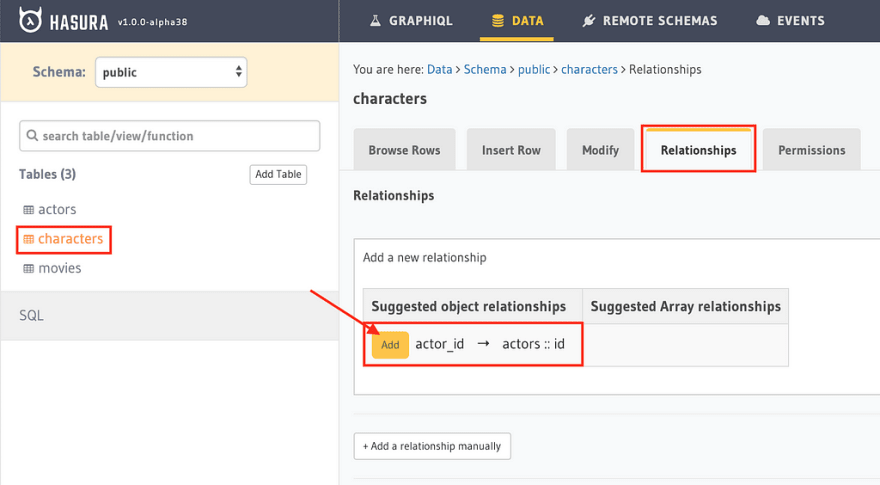Viewport: 880px width, 485px height.
Task: Go to the Modify tab
Action: [601, 150]
